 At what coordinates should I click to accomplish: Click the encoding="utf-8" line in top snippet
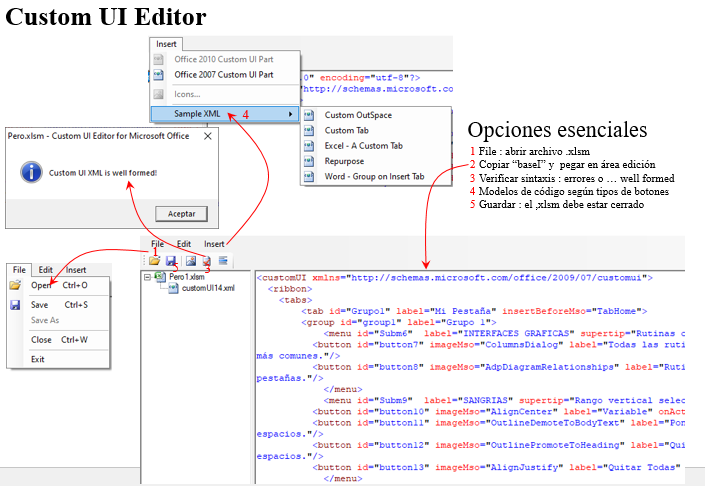coord(361,78)
